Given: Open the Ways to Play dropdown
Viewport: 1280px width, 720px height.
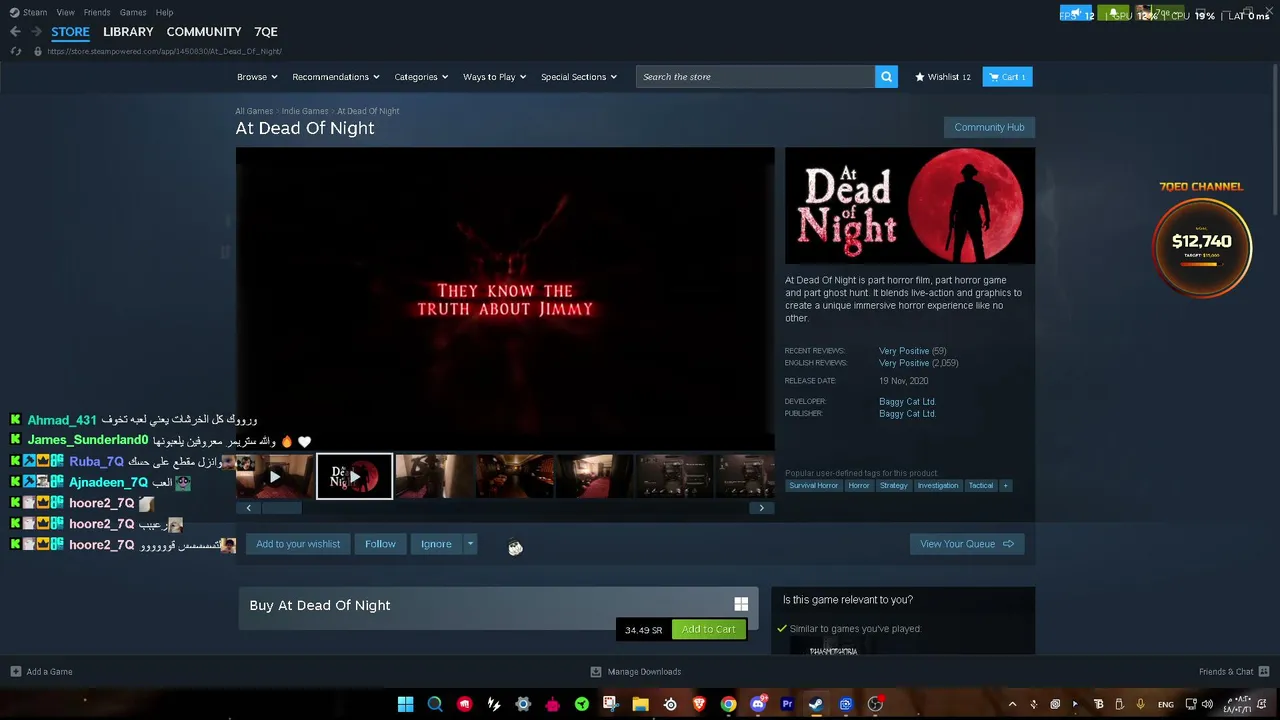Looking at the screenshot, I should 494,77.
